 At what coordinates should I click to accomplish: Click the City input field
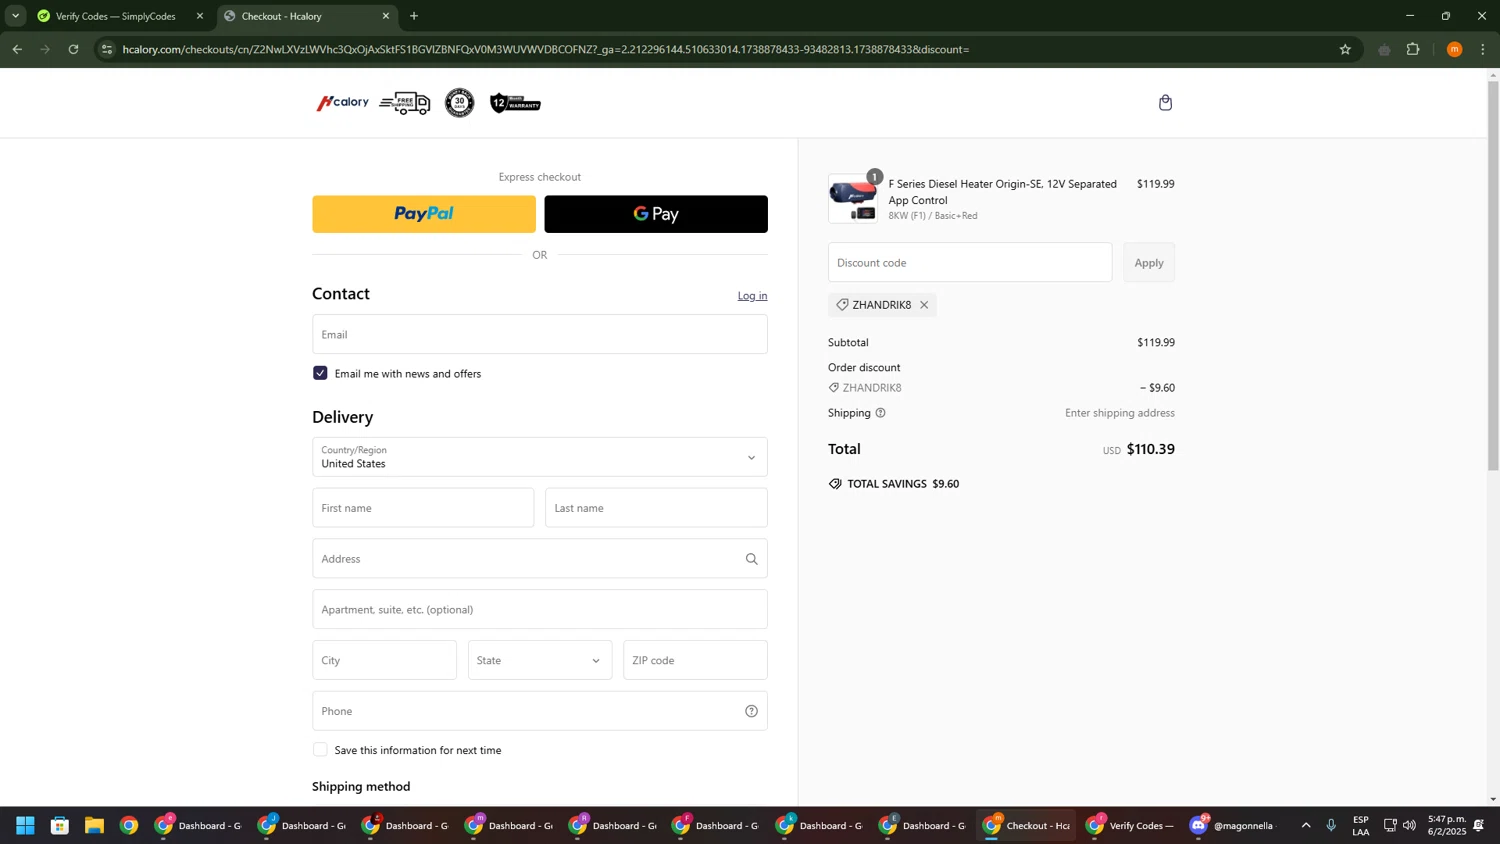(x=384, y=660)
